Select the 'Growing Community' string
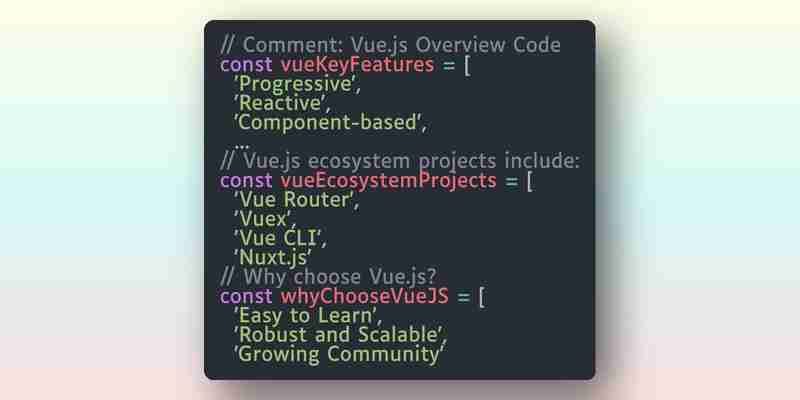The height and width of the screenshot is (400, 800). [x=337, y=355]
